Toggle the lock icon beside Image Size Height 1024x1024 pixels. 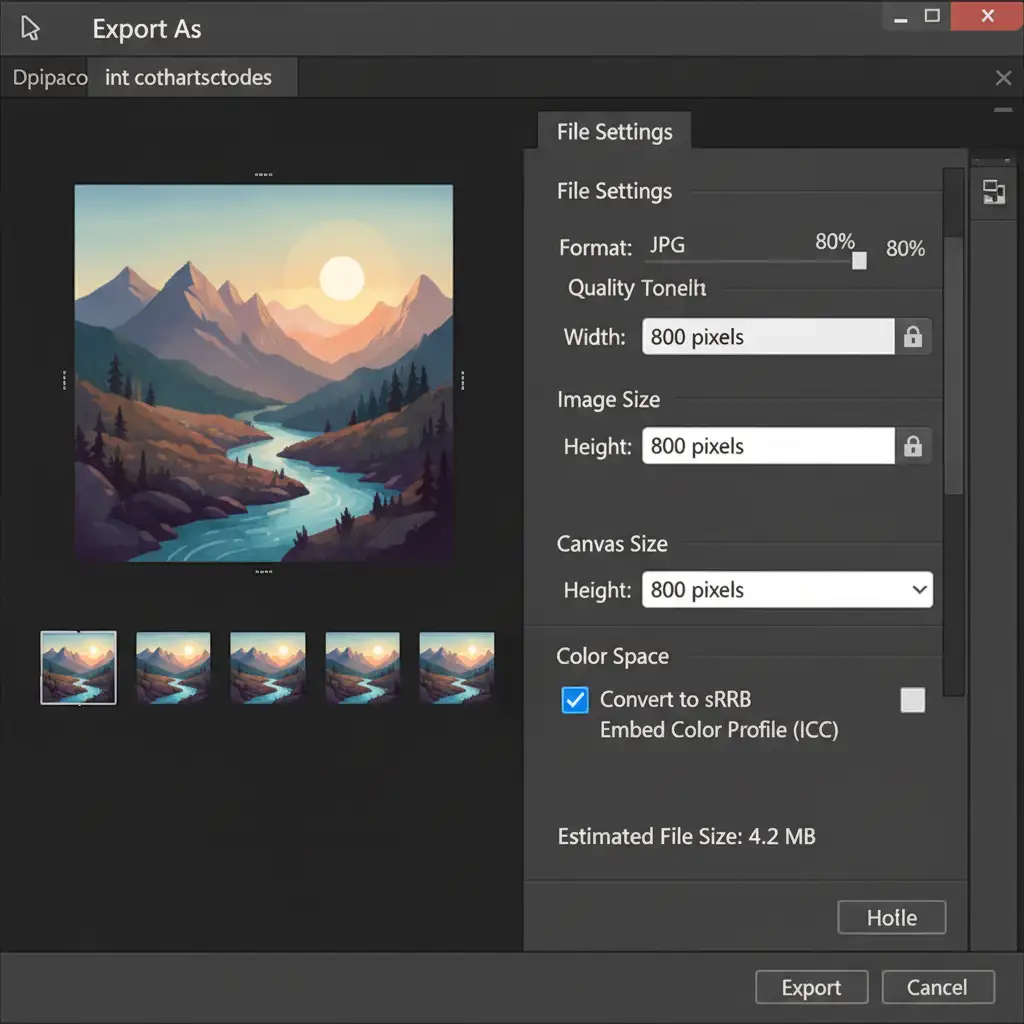(x=912, y=447)
